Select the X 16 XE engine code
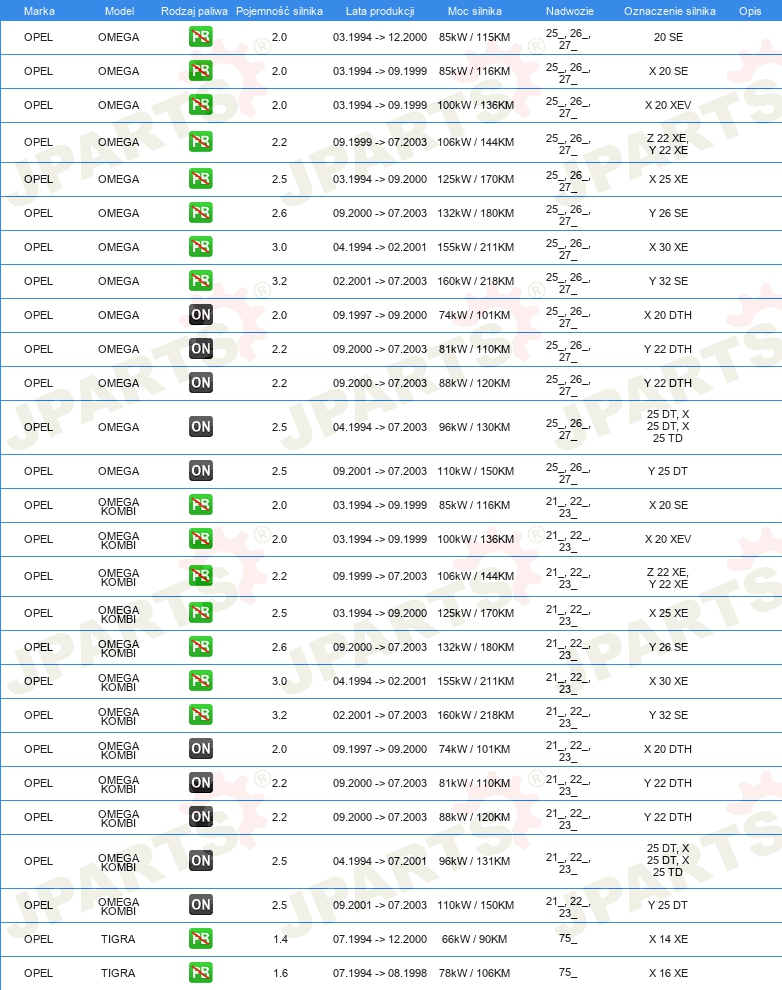Screen dimensions: 782x990 tap(668, 974)
